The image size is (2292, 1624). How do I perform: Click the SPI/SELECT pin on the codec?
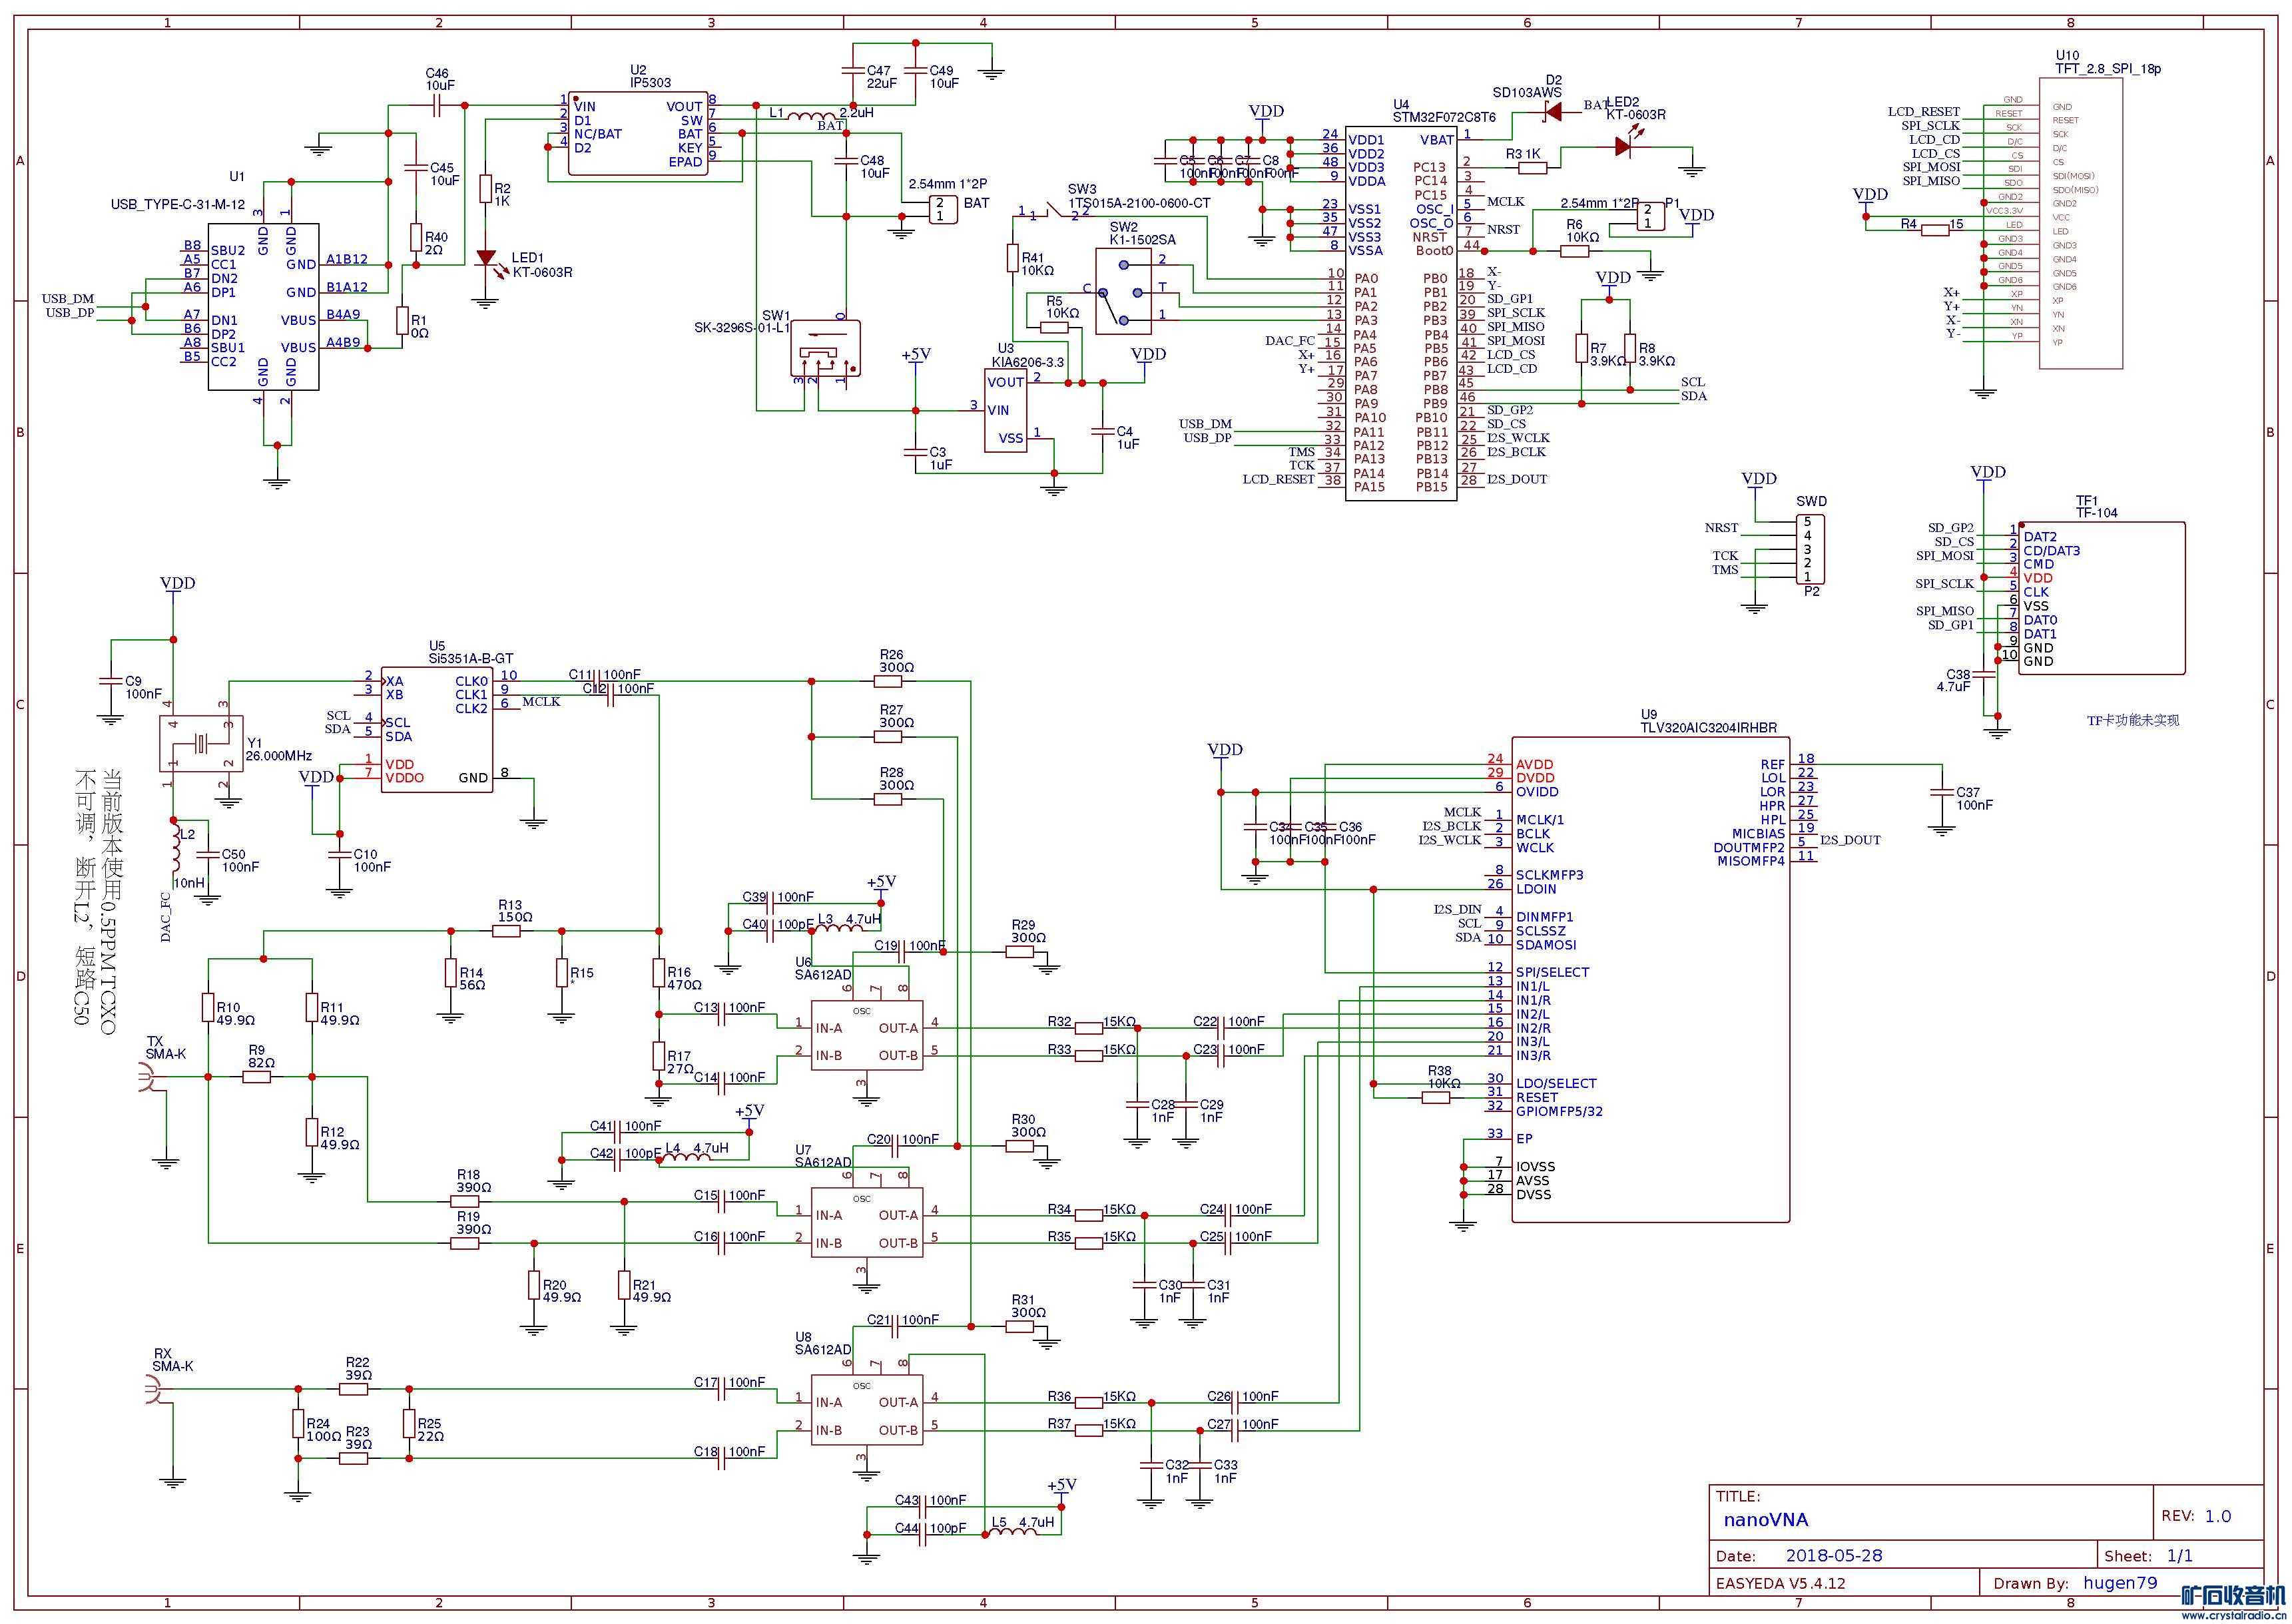click(x=1552, y=972)
